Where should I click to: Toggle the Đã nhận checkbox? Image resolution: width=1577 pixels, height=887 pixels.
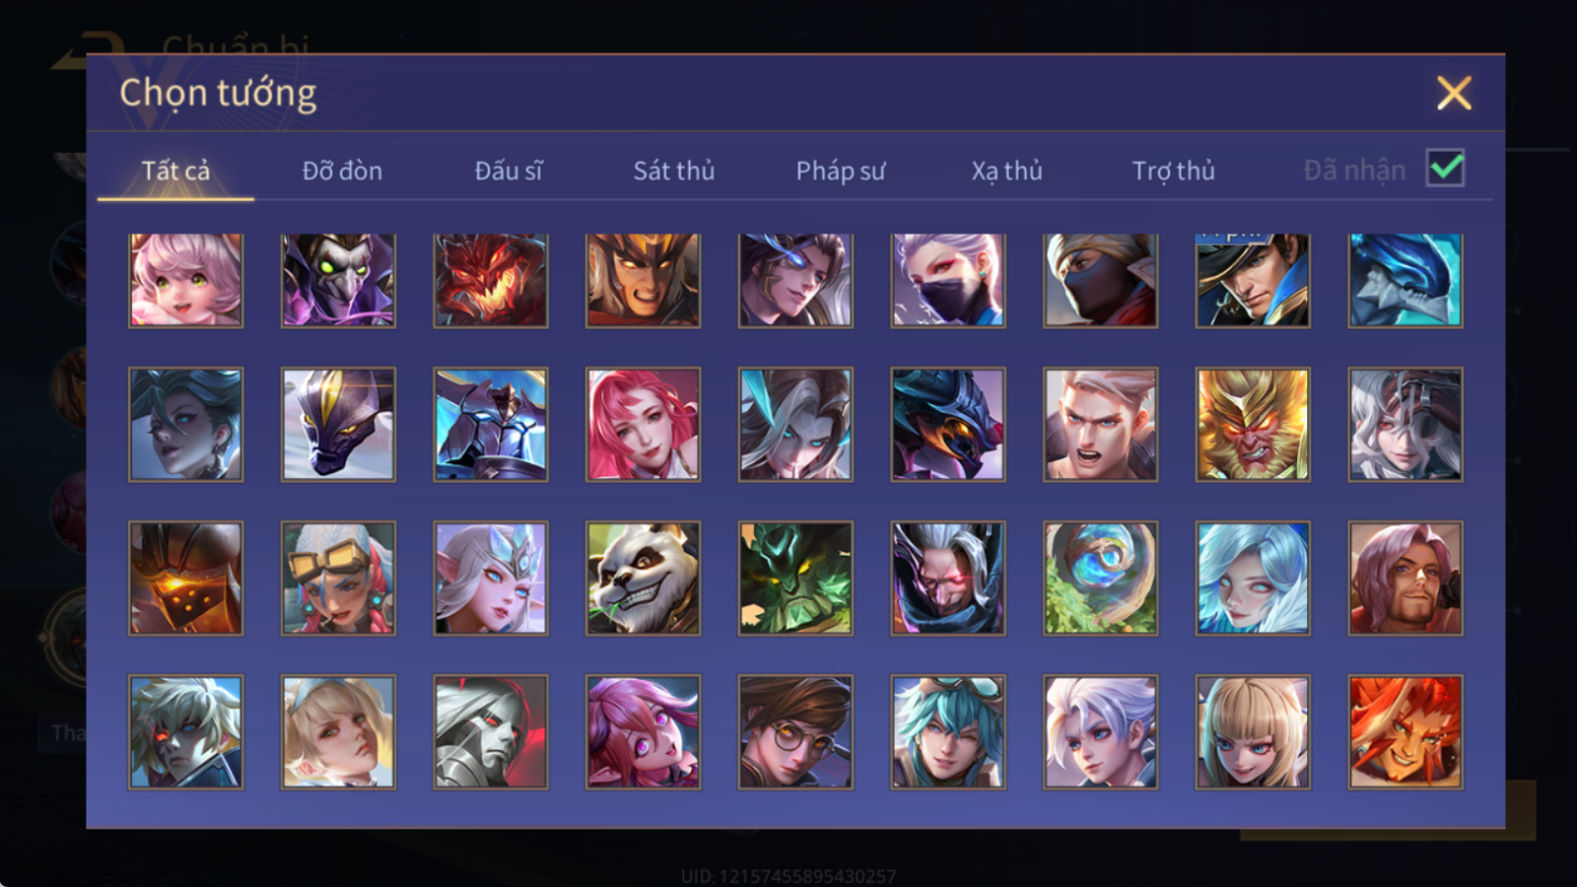point(1446,168)
